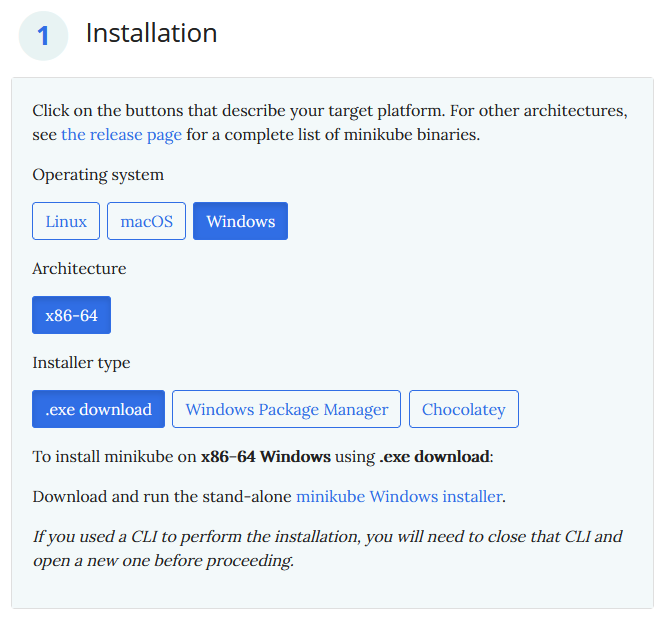Select the Windows operating system button

coord(241,221)
